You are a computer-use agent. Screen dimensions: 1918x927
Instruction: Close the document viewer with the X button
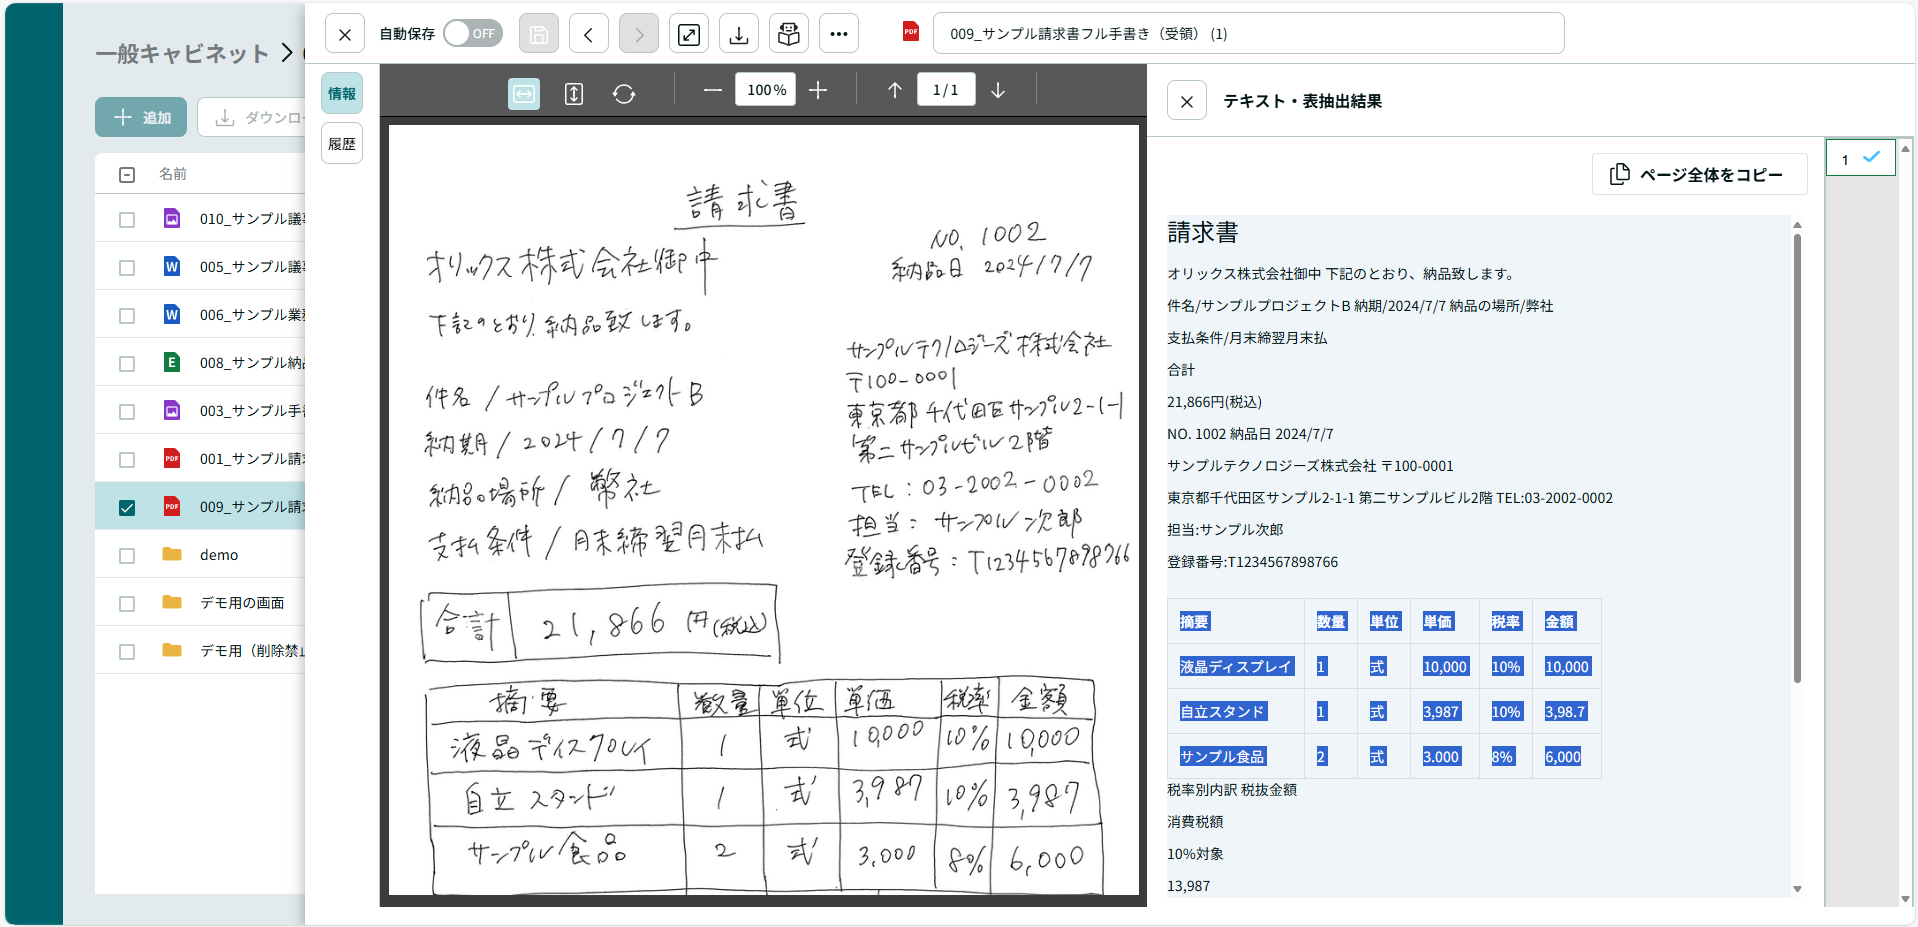[345, 34]
